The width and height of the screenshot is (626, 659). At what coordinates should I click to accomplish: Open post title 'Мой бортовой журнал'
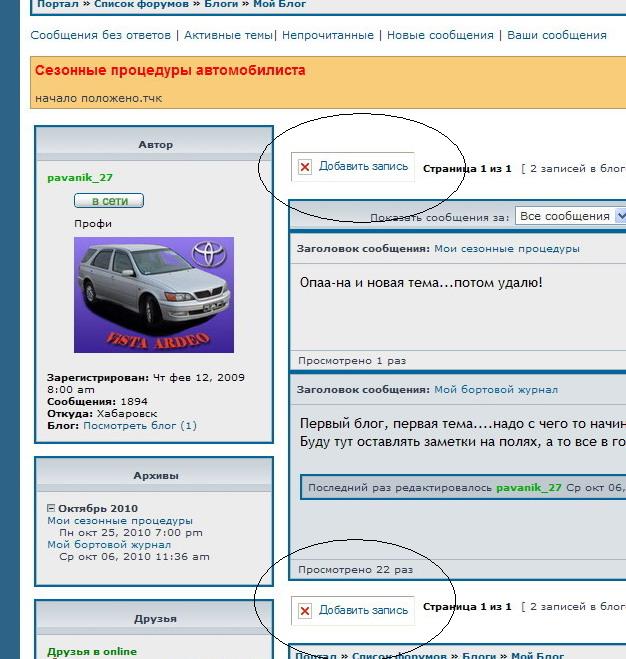495,389
